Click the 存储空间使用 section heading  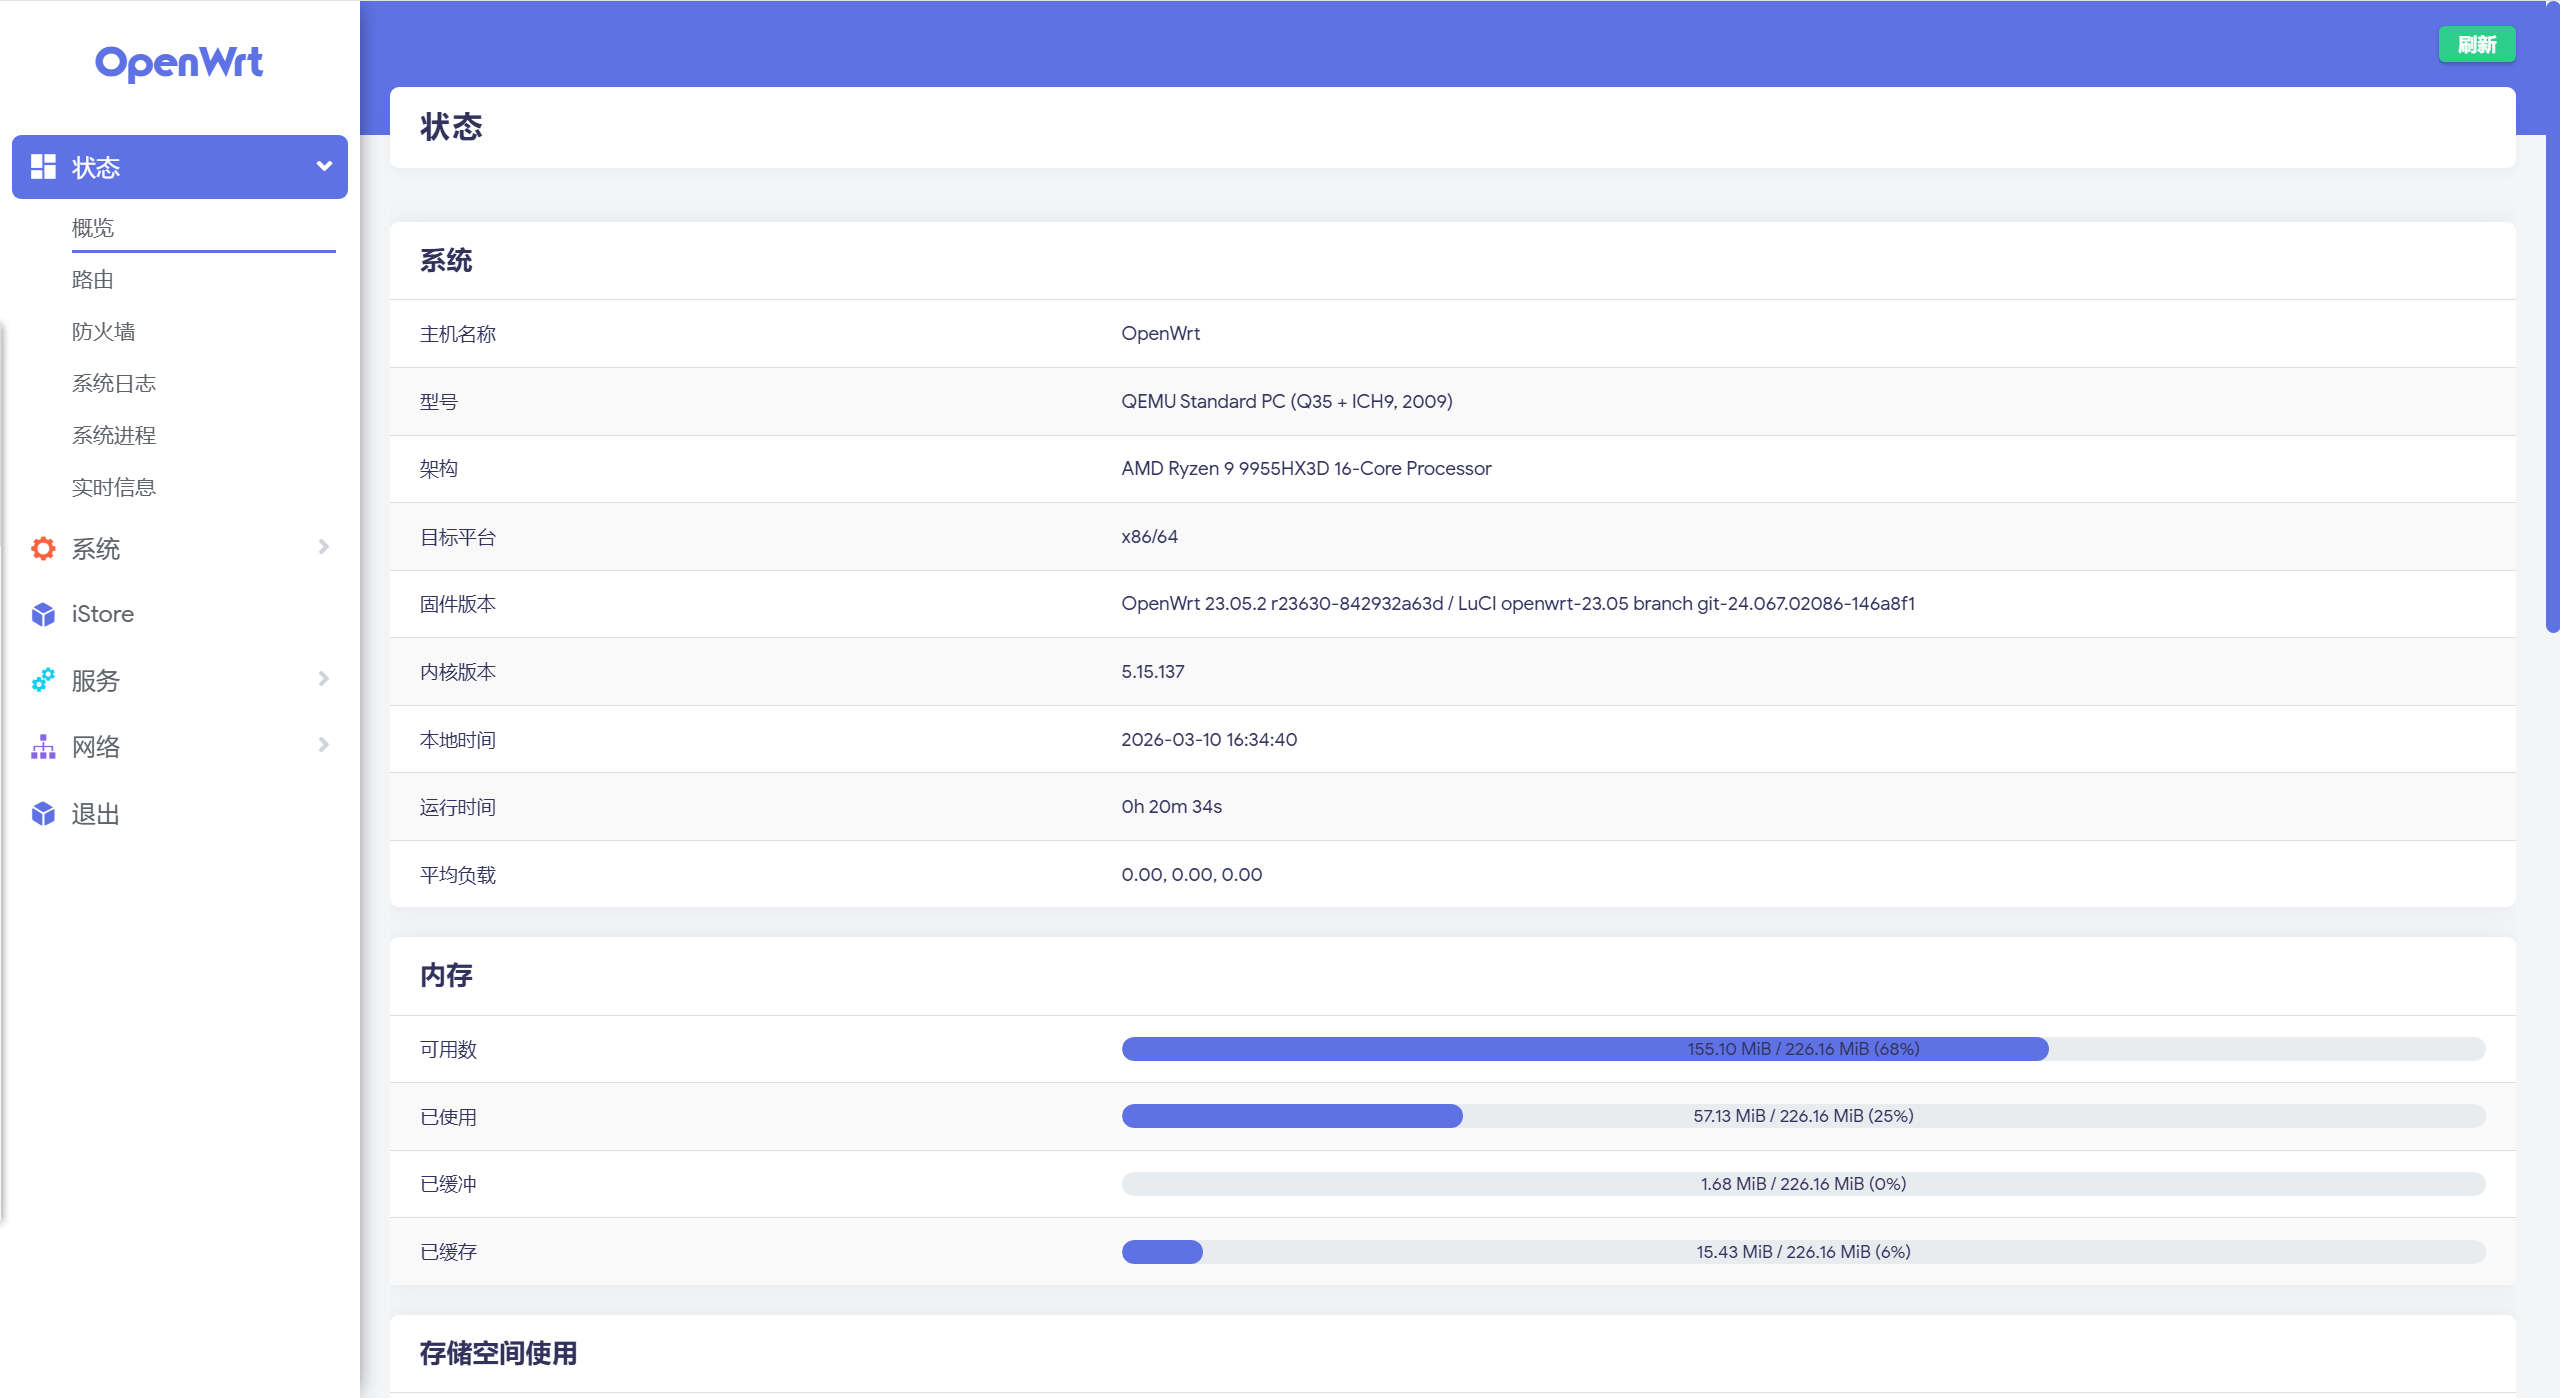click(498, 1353)
